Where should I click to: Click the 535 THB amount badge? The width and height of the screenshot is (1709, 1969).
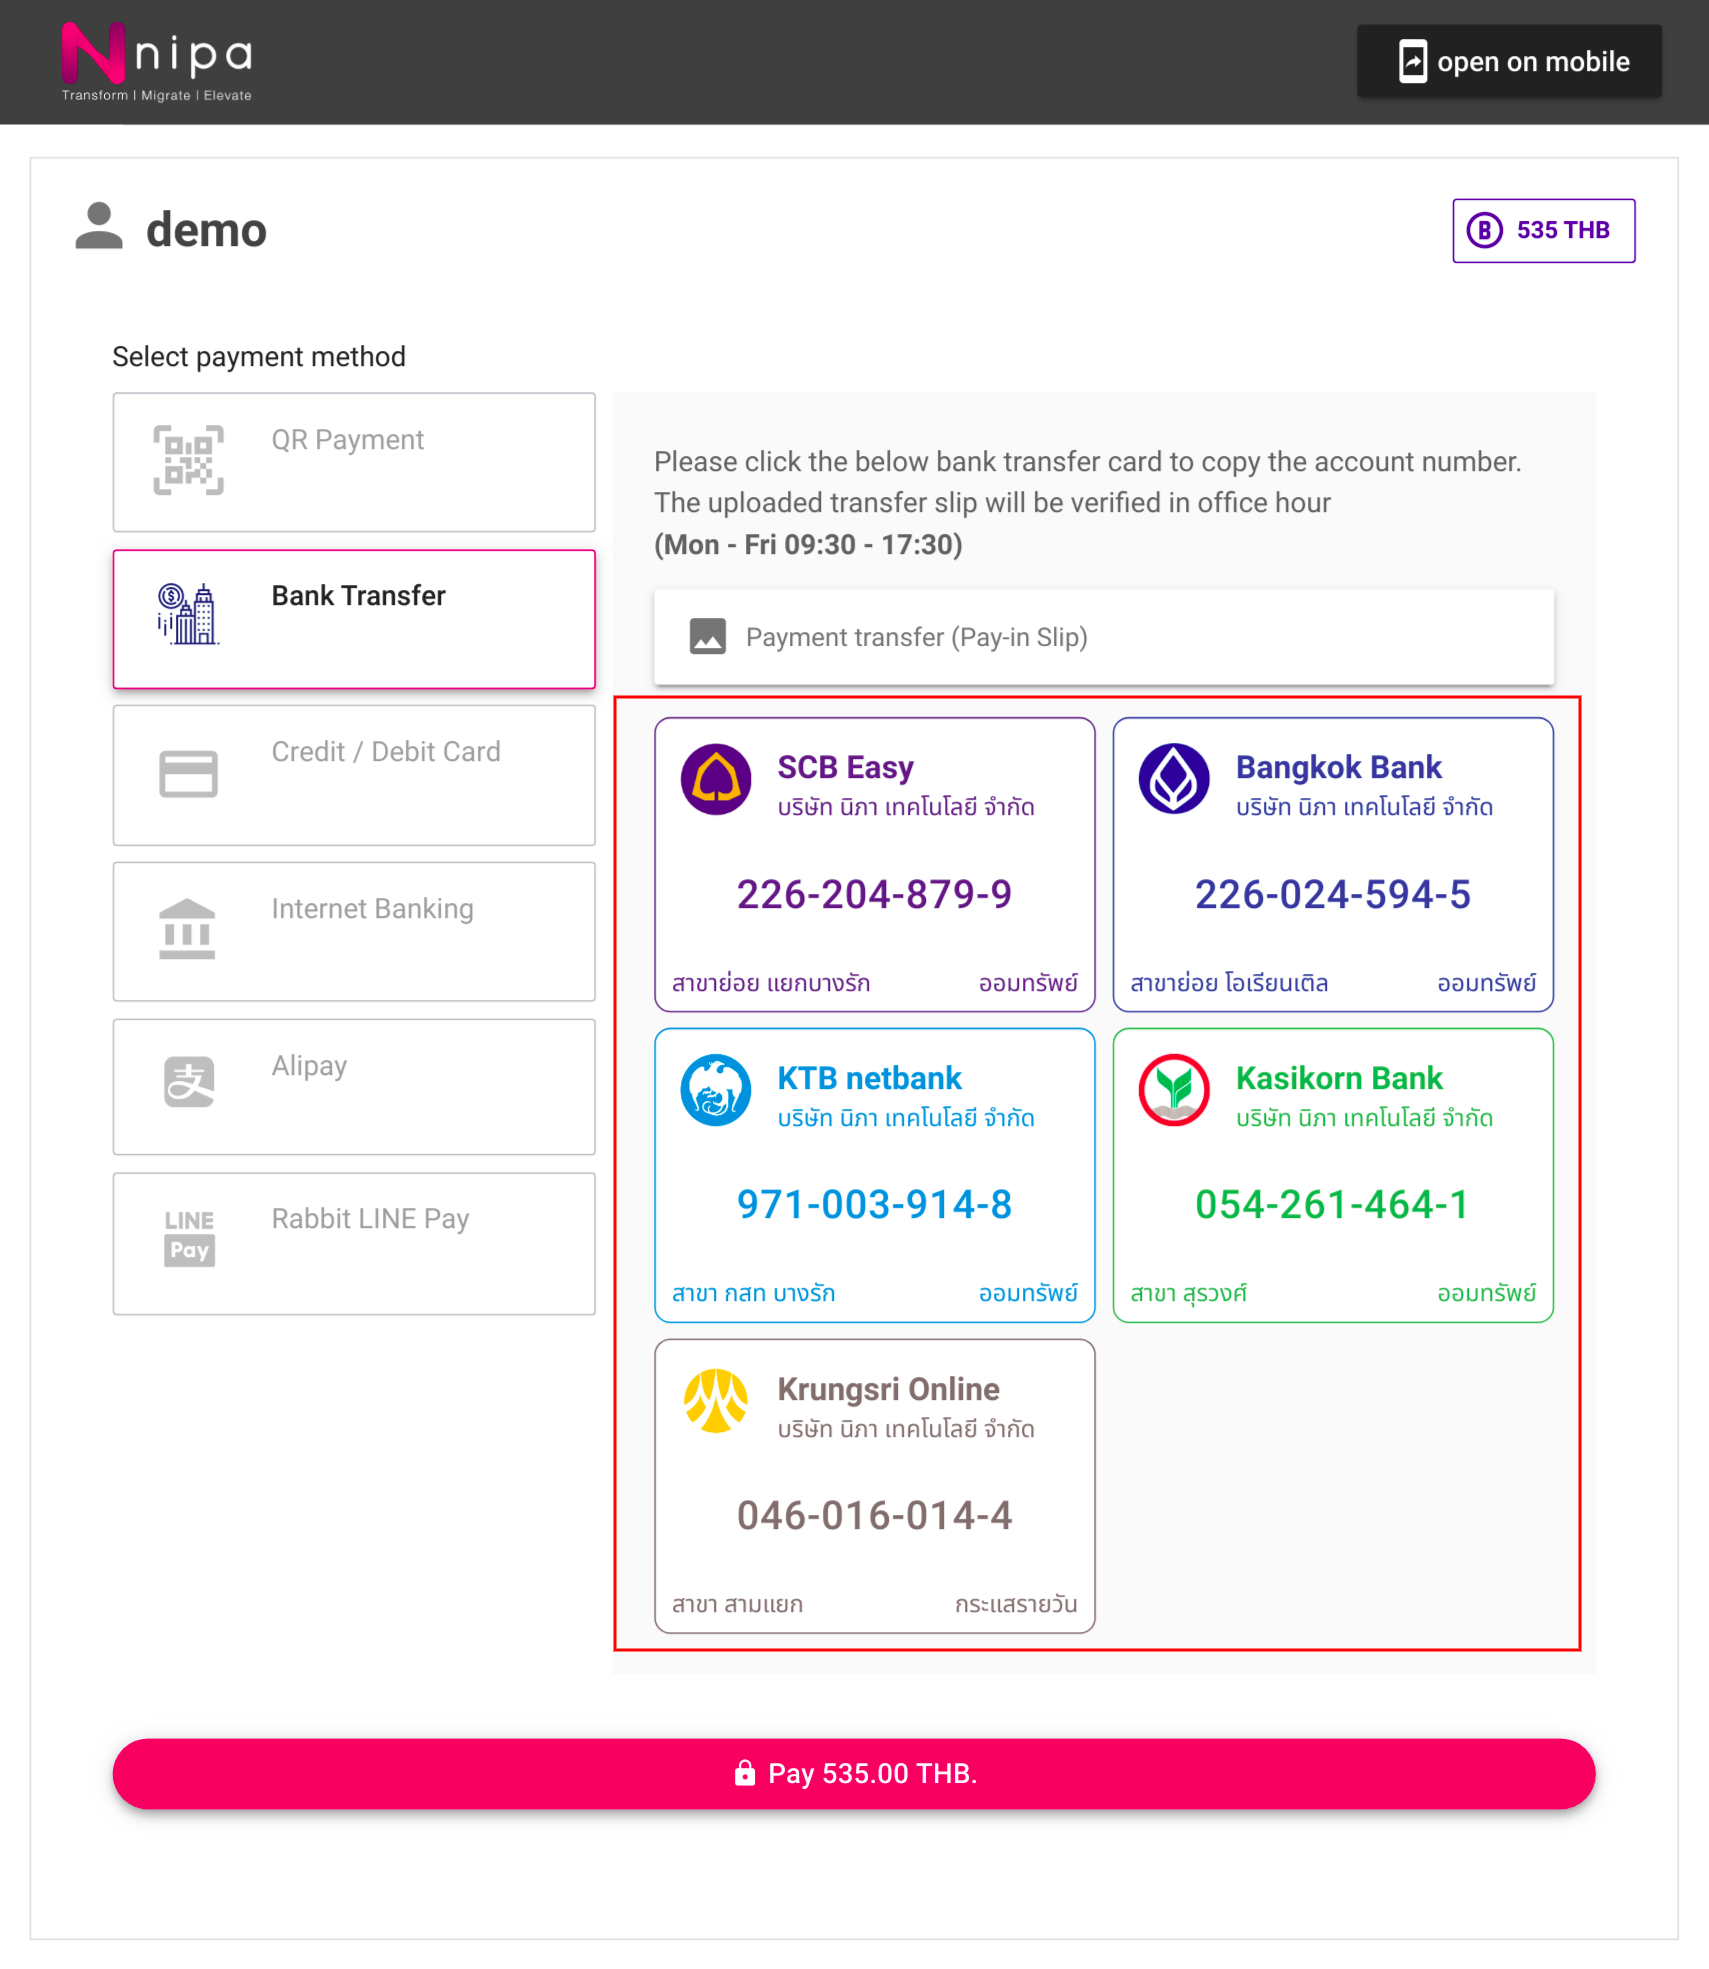point(1544,231)
